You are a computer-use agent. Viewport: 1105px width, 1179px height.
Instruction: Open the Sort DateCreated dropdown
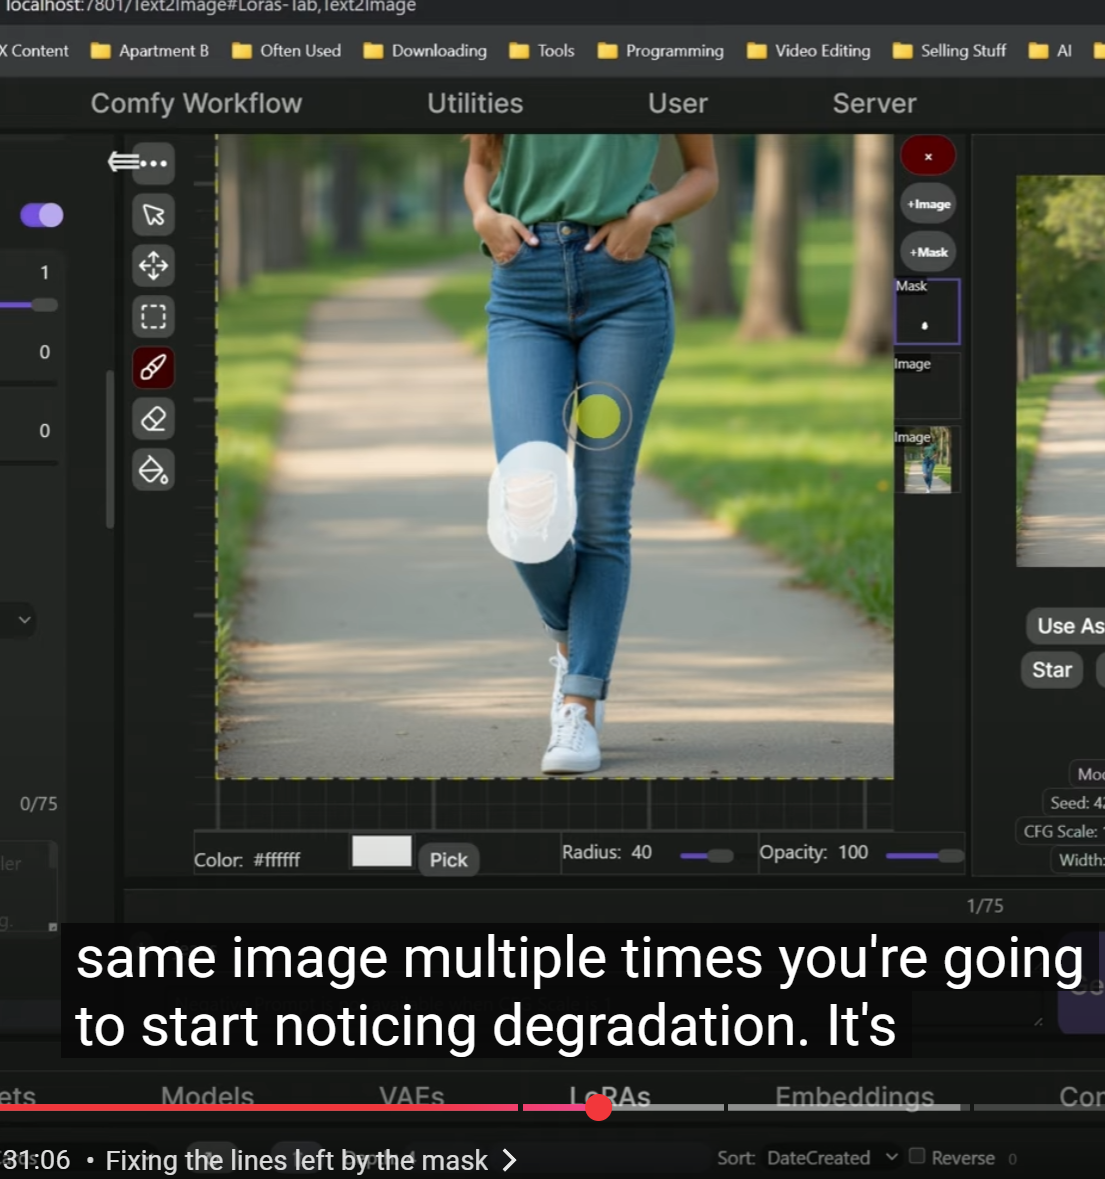(x=831, y=1157)
